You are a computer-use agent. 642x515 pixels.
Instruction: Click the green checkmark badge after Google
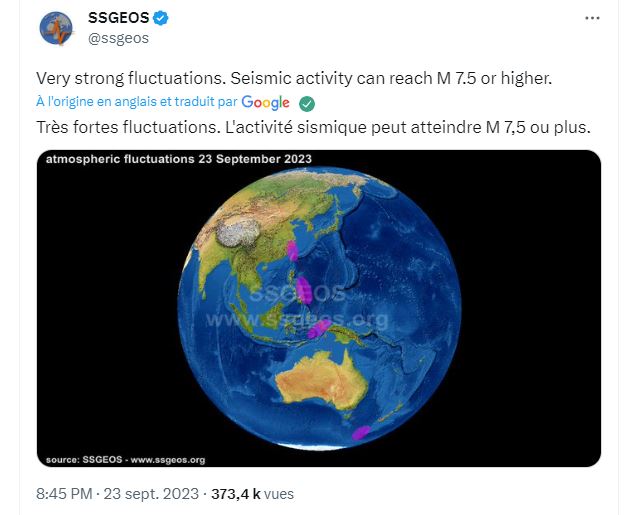pos(308,103)
